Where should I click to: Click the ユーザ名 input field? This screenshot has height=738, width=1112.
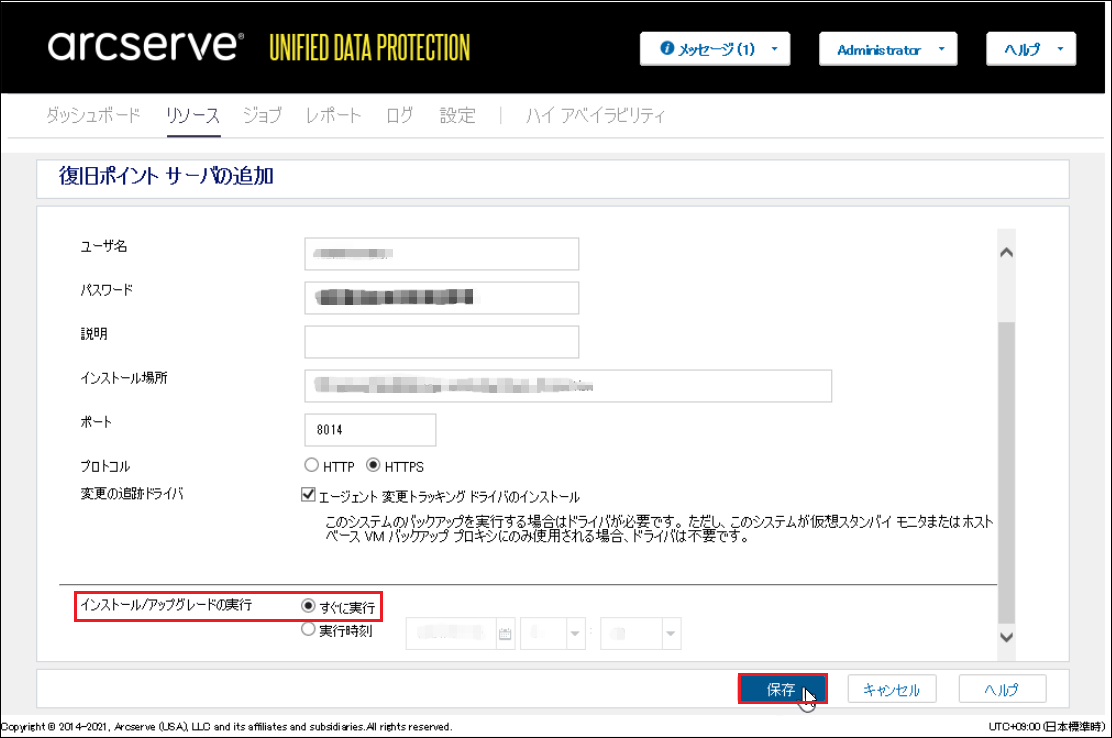tap(442, 254)
